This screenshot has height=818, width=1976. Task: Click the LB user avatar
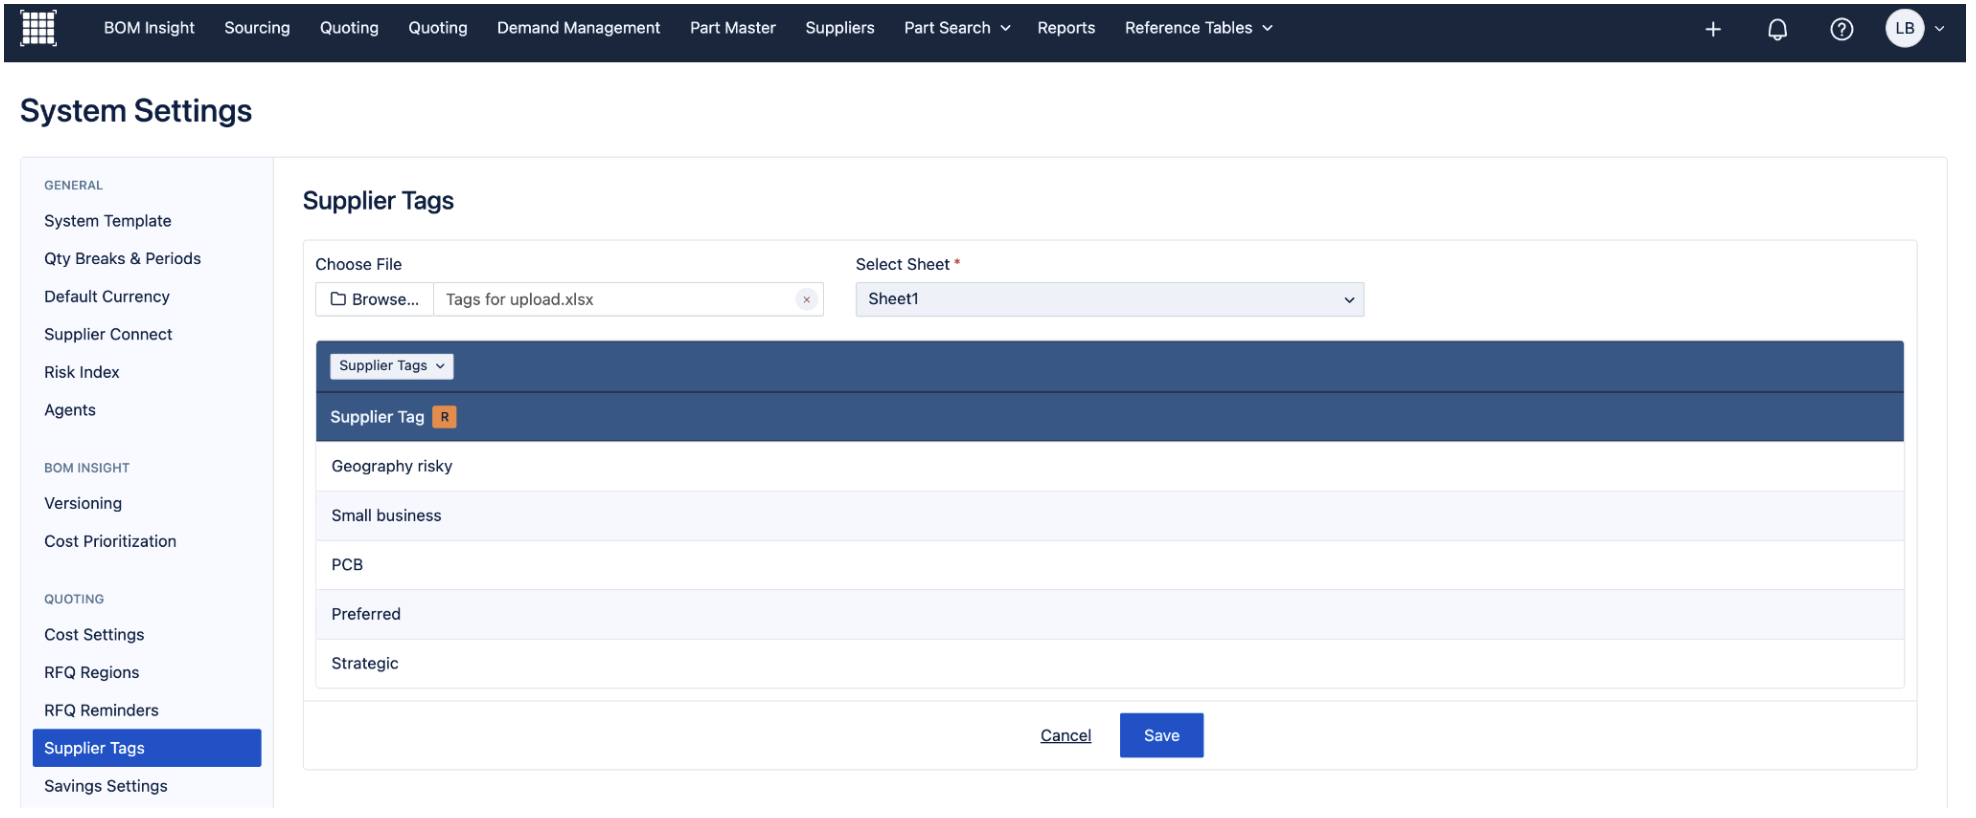pyautogui.click(x=1904, y=28)
